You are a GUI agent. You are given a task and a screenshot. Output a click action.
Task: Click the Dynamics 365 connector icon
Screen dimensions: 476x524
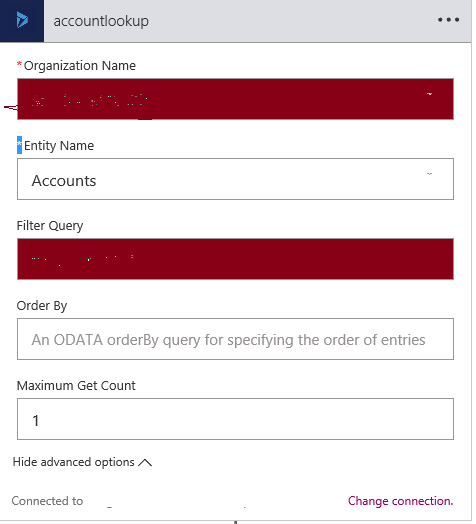click(x=22, y=21)
